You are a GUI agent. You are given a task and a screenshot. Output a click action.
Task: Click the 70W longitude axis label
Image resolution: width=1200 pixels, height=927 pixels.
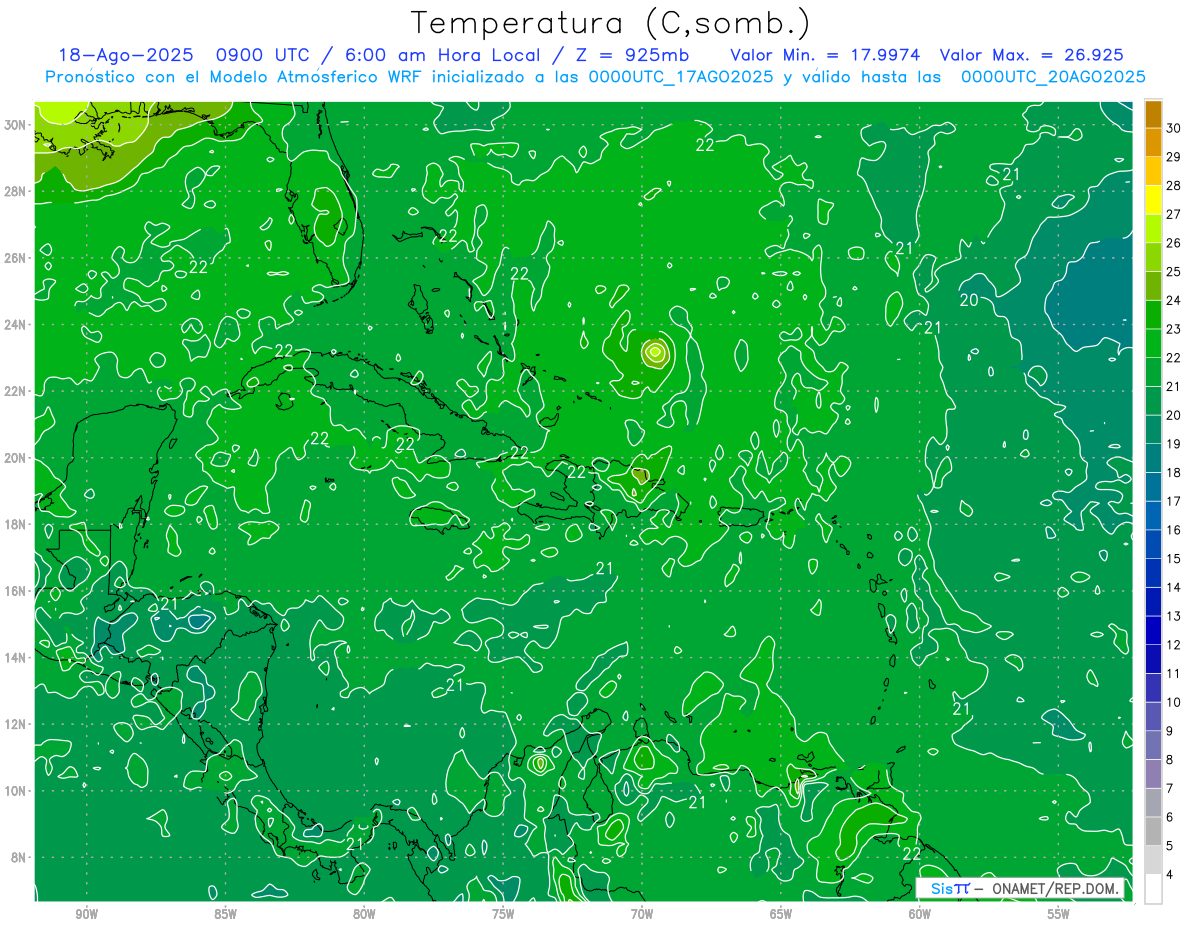coord(642,914)
